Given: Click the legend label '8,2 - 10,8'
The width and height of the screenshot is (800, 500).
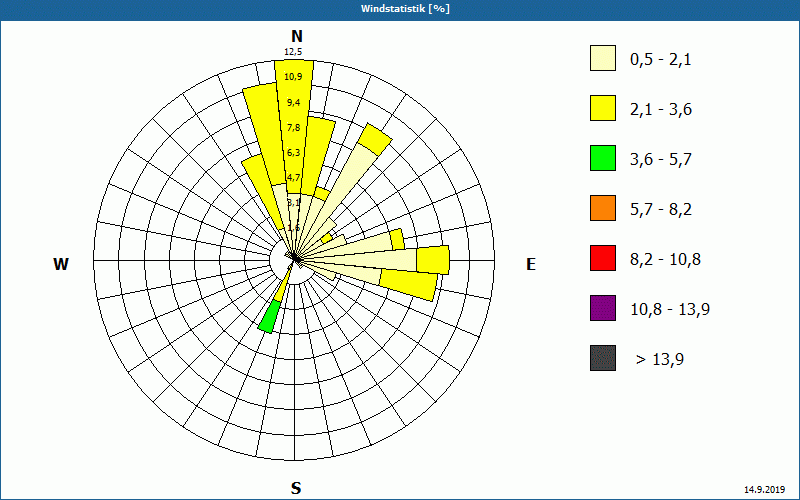Looking at the screenshot, I should [x=665, y=260].
